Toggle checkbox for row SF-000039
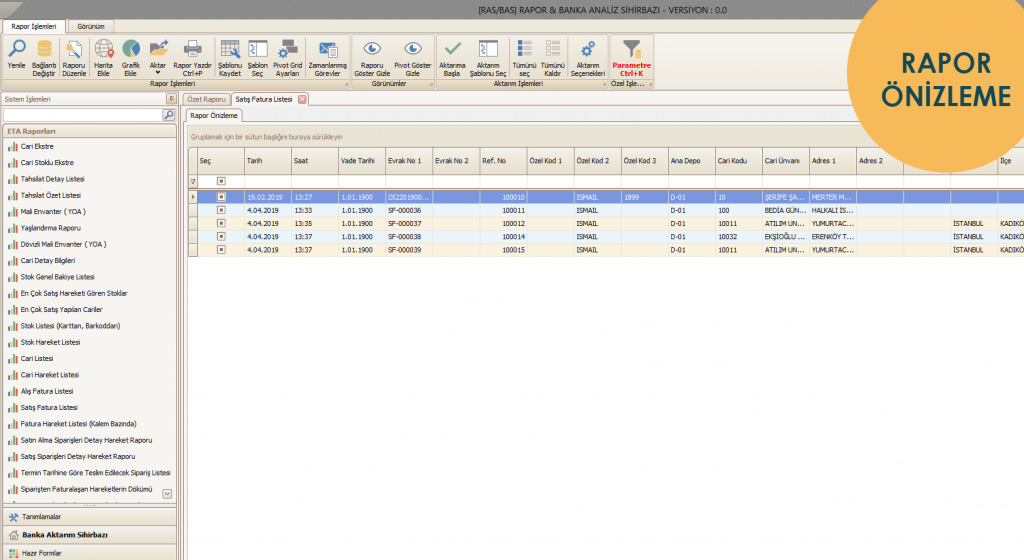1024x560 pixels. [221, 249]
